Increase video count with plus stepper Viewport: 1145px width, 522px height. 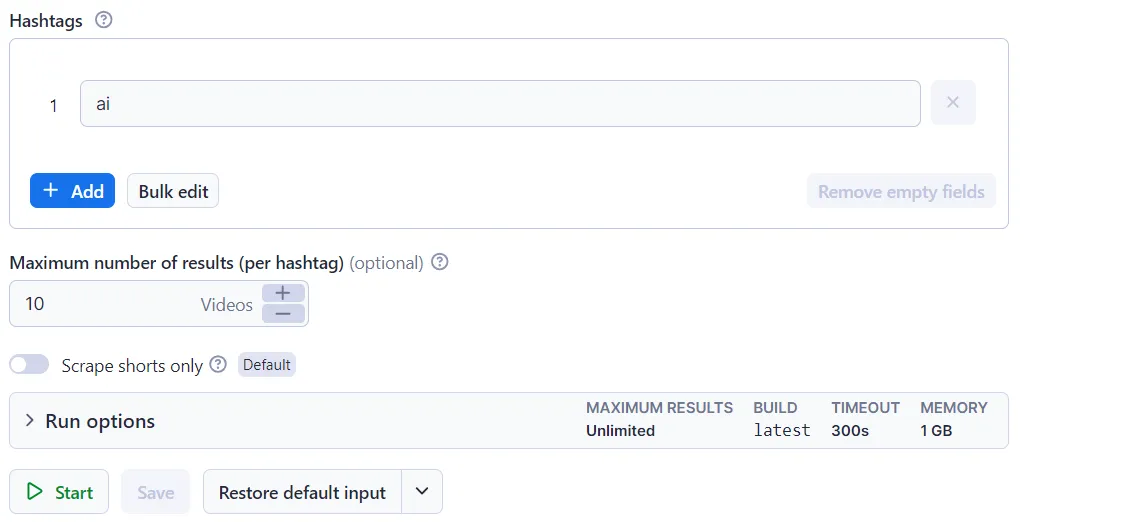click(283, 293)
